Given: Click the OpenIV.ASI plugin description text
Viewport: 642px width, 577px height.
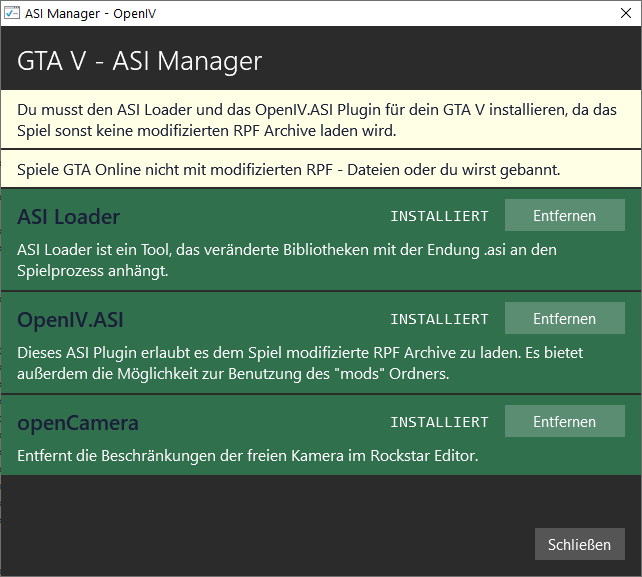Looking at the screenshot, I should tap(300, 363).
